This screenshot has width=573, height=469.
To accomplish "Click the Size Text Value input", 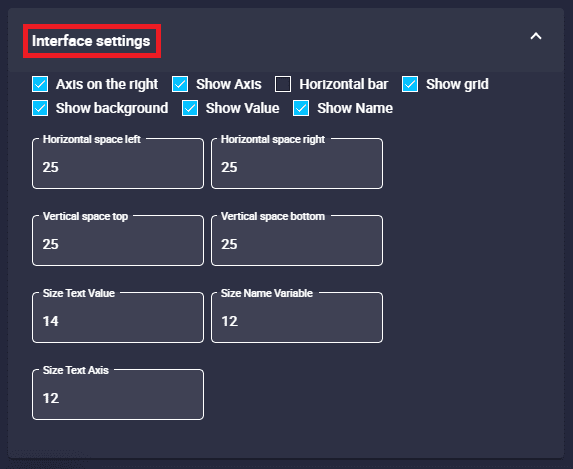I will tap(118, 317).
